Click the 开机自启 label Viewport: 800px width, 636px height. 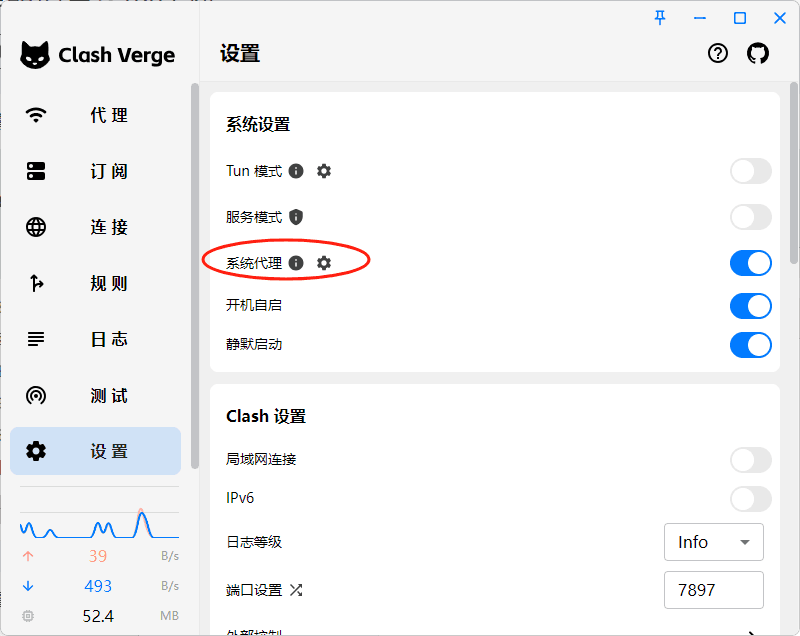tap(254, 305)
